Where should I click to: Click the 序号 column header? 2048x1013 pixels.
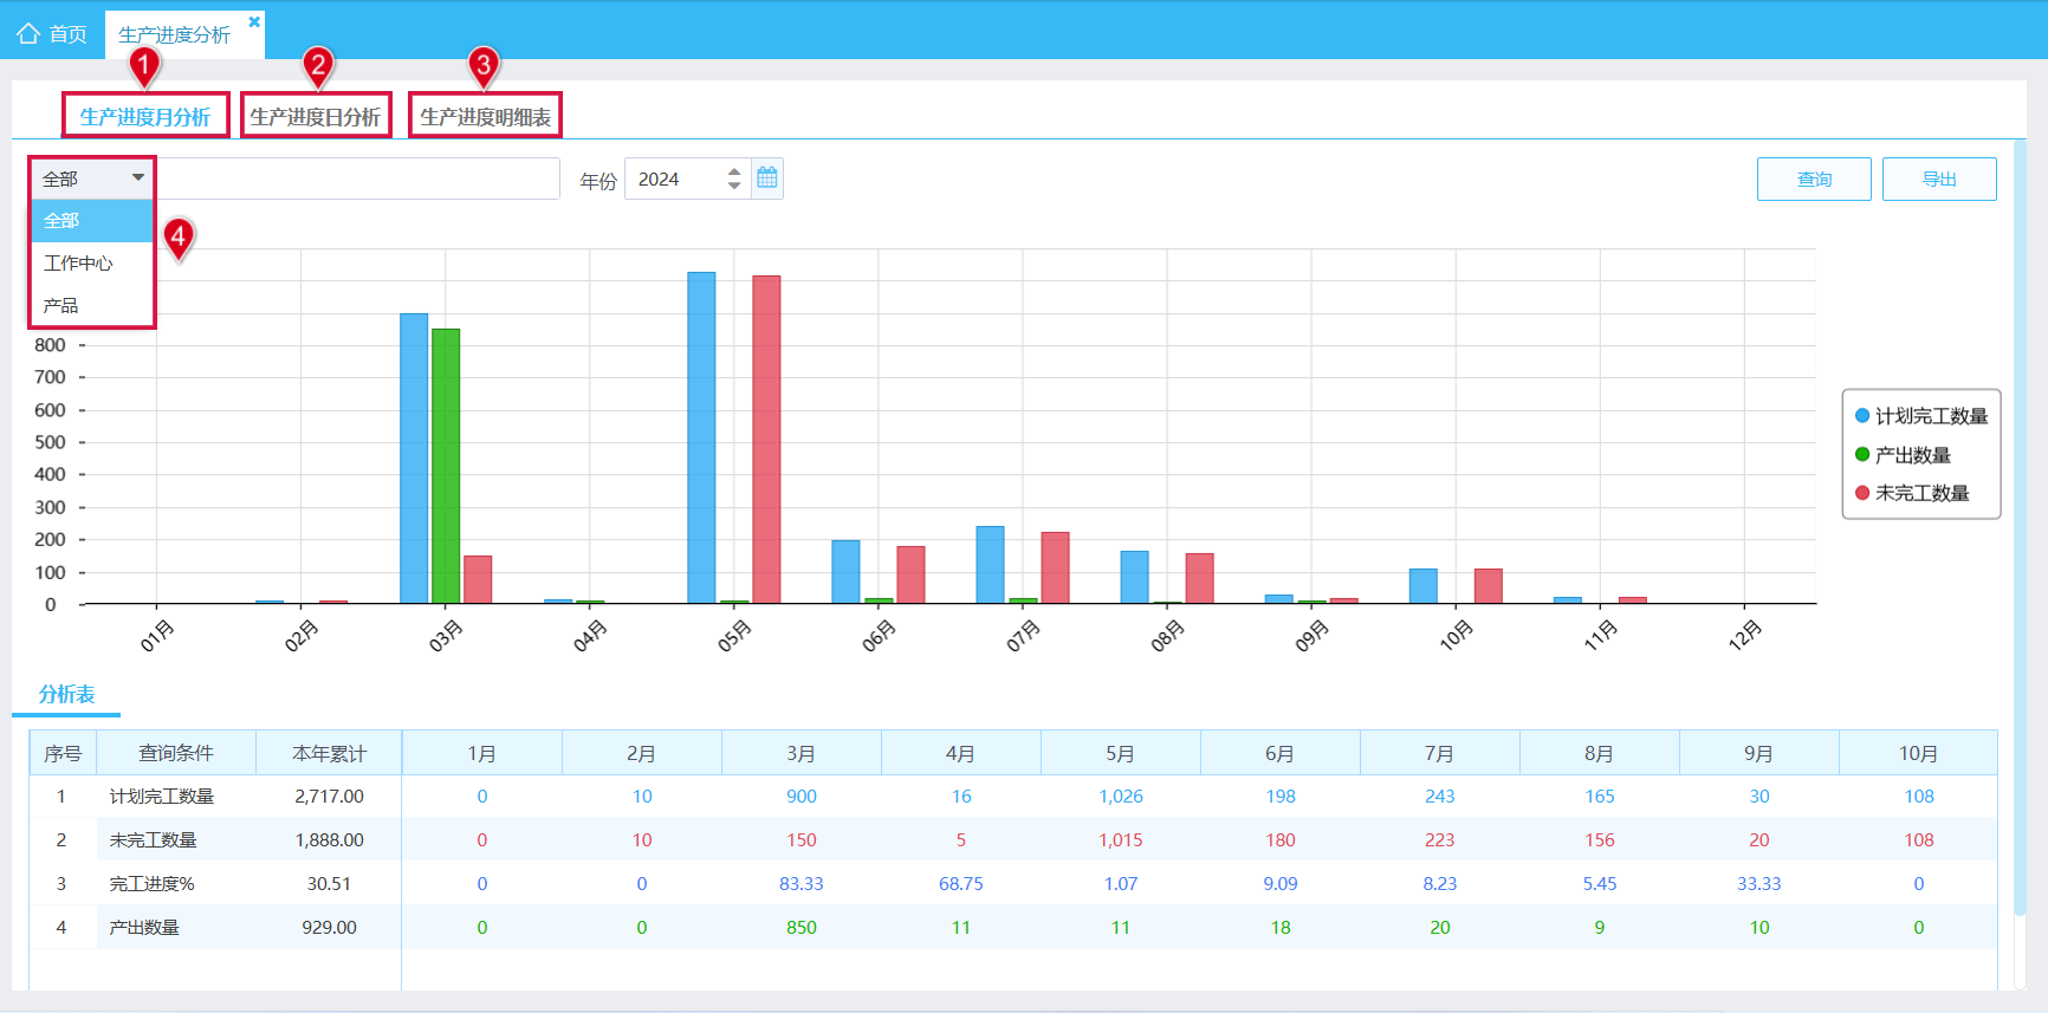(x=62, y=753)
